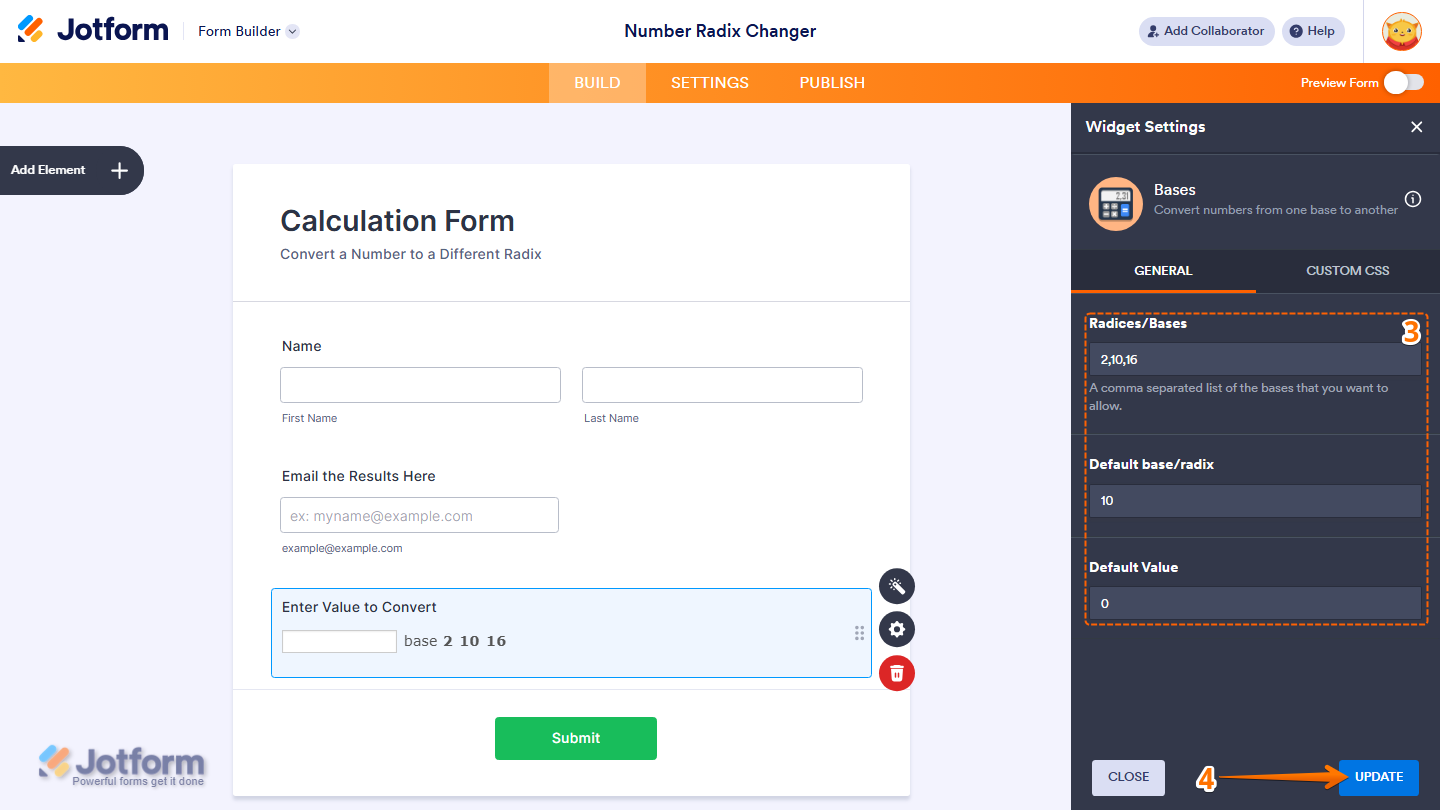Click the UPDATE button
The width and height of the screenshot is (1440, 810).
tap(1378, 777)
